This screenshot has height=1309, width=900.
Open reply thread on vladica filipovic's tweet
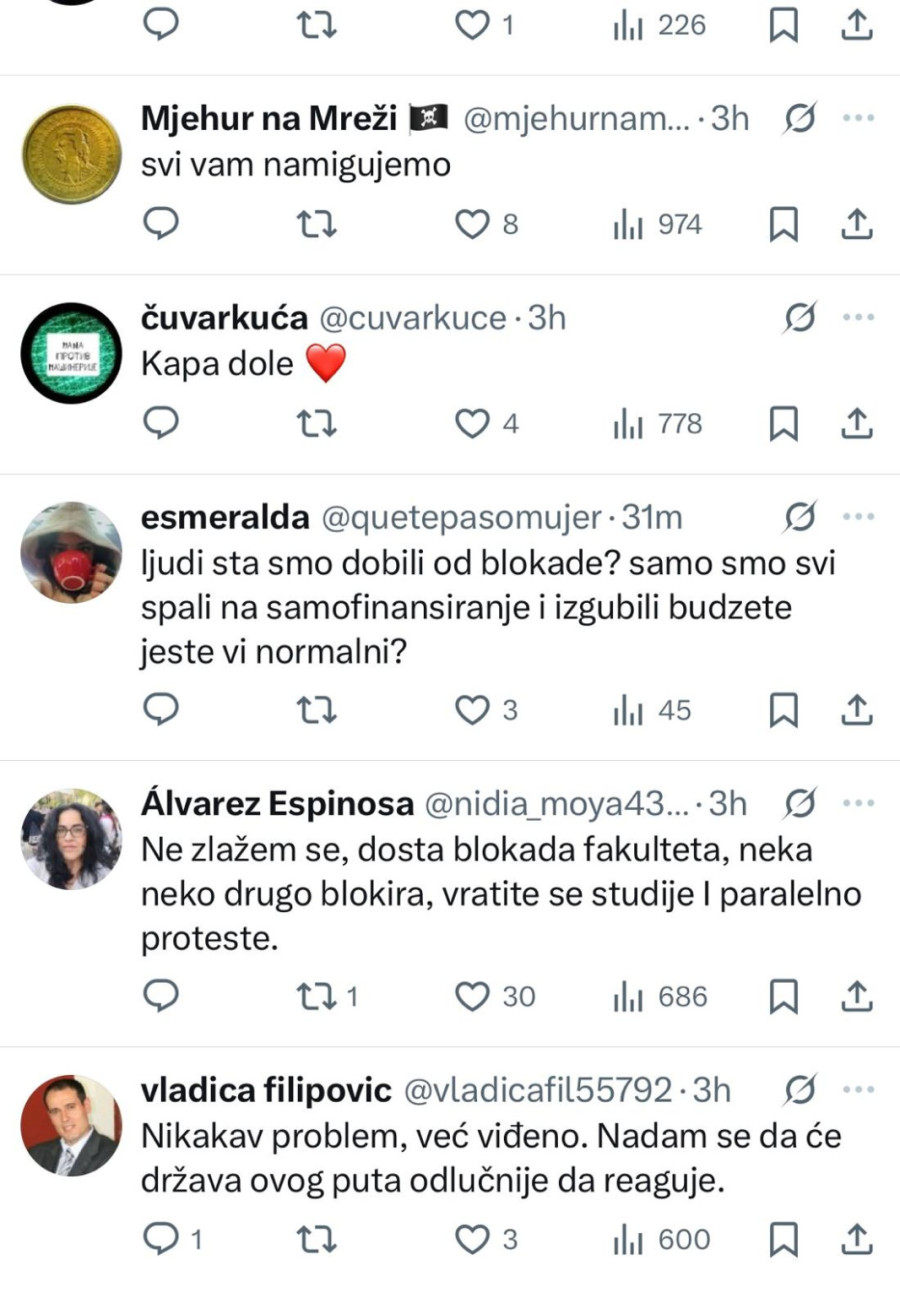coord(161,1241)
